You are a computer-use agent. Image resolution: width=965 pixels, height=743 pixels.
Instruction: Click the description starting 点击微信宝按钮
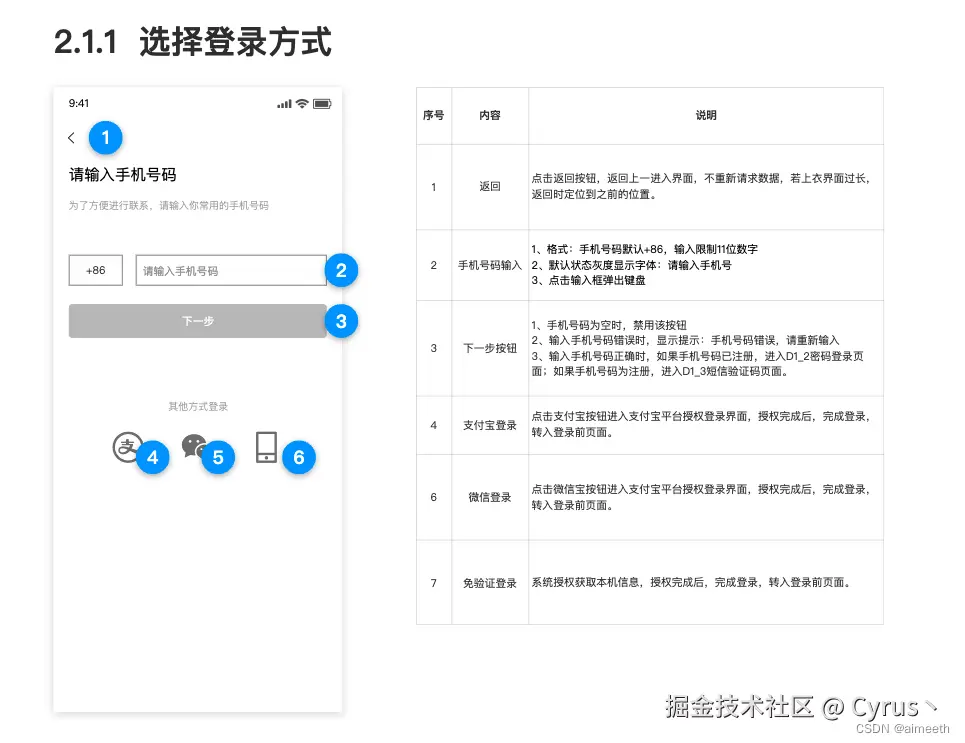pyautogui.click(x=701, y=497)
